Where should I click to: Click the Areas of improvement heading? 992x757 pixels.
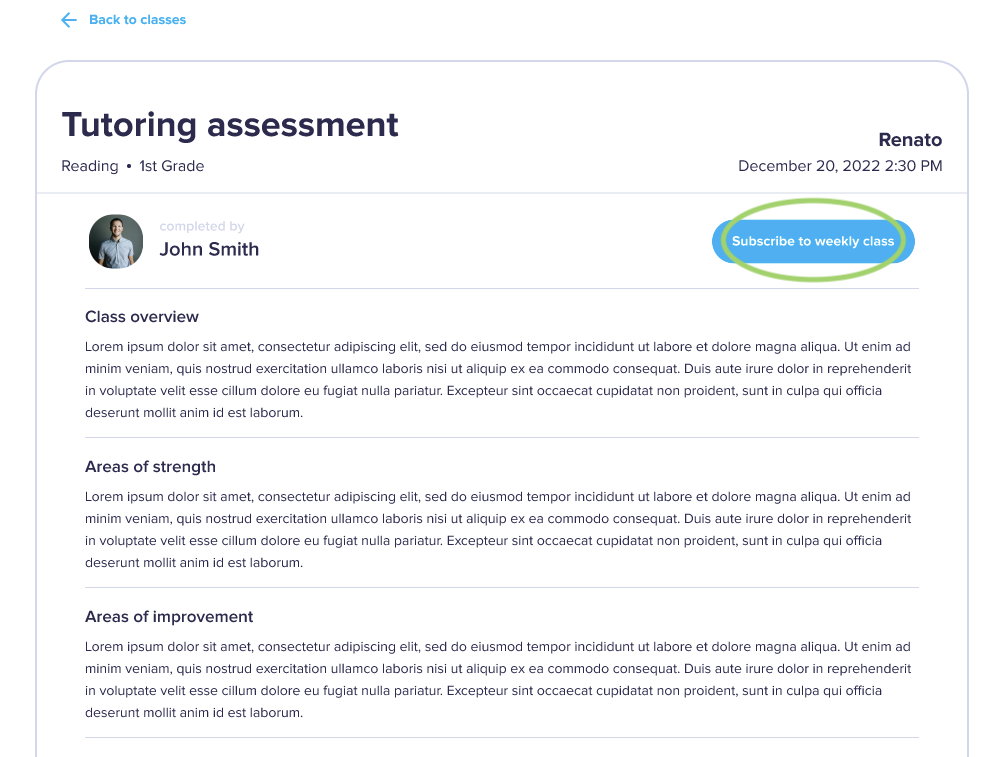pos(169,616)
